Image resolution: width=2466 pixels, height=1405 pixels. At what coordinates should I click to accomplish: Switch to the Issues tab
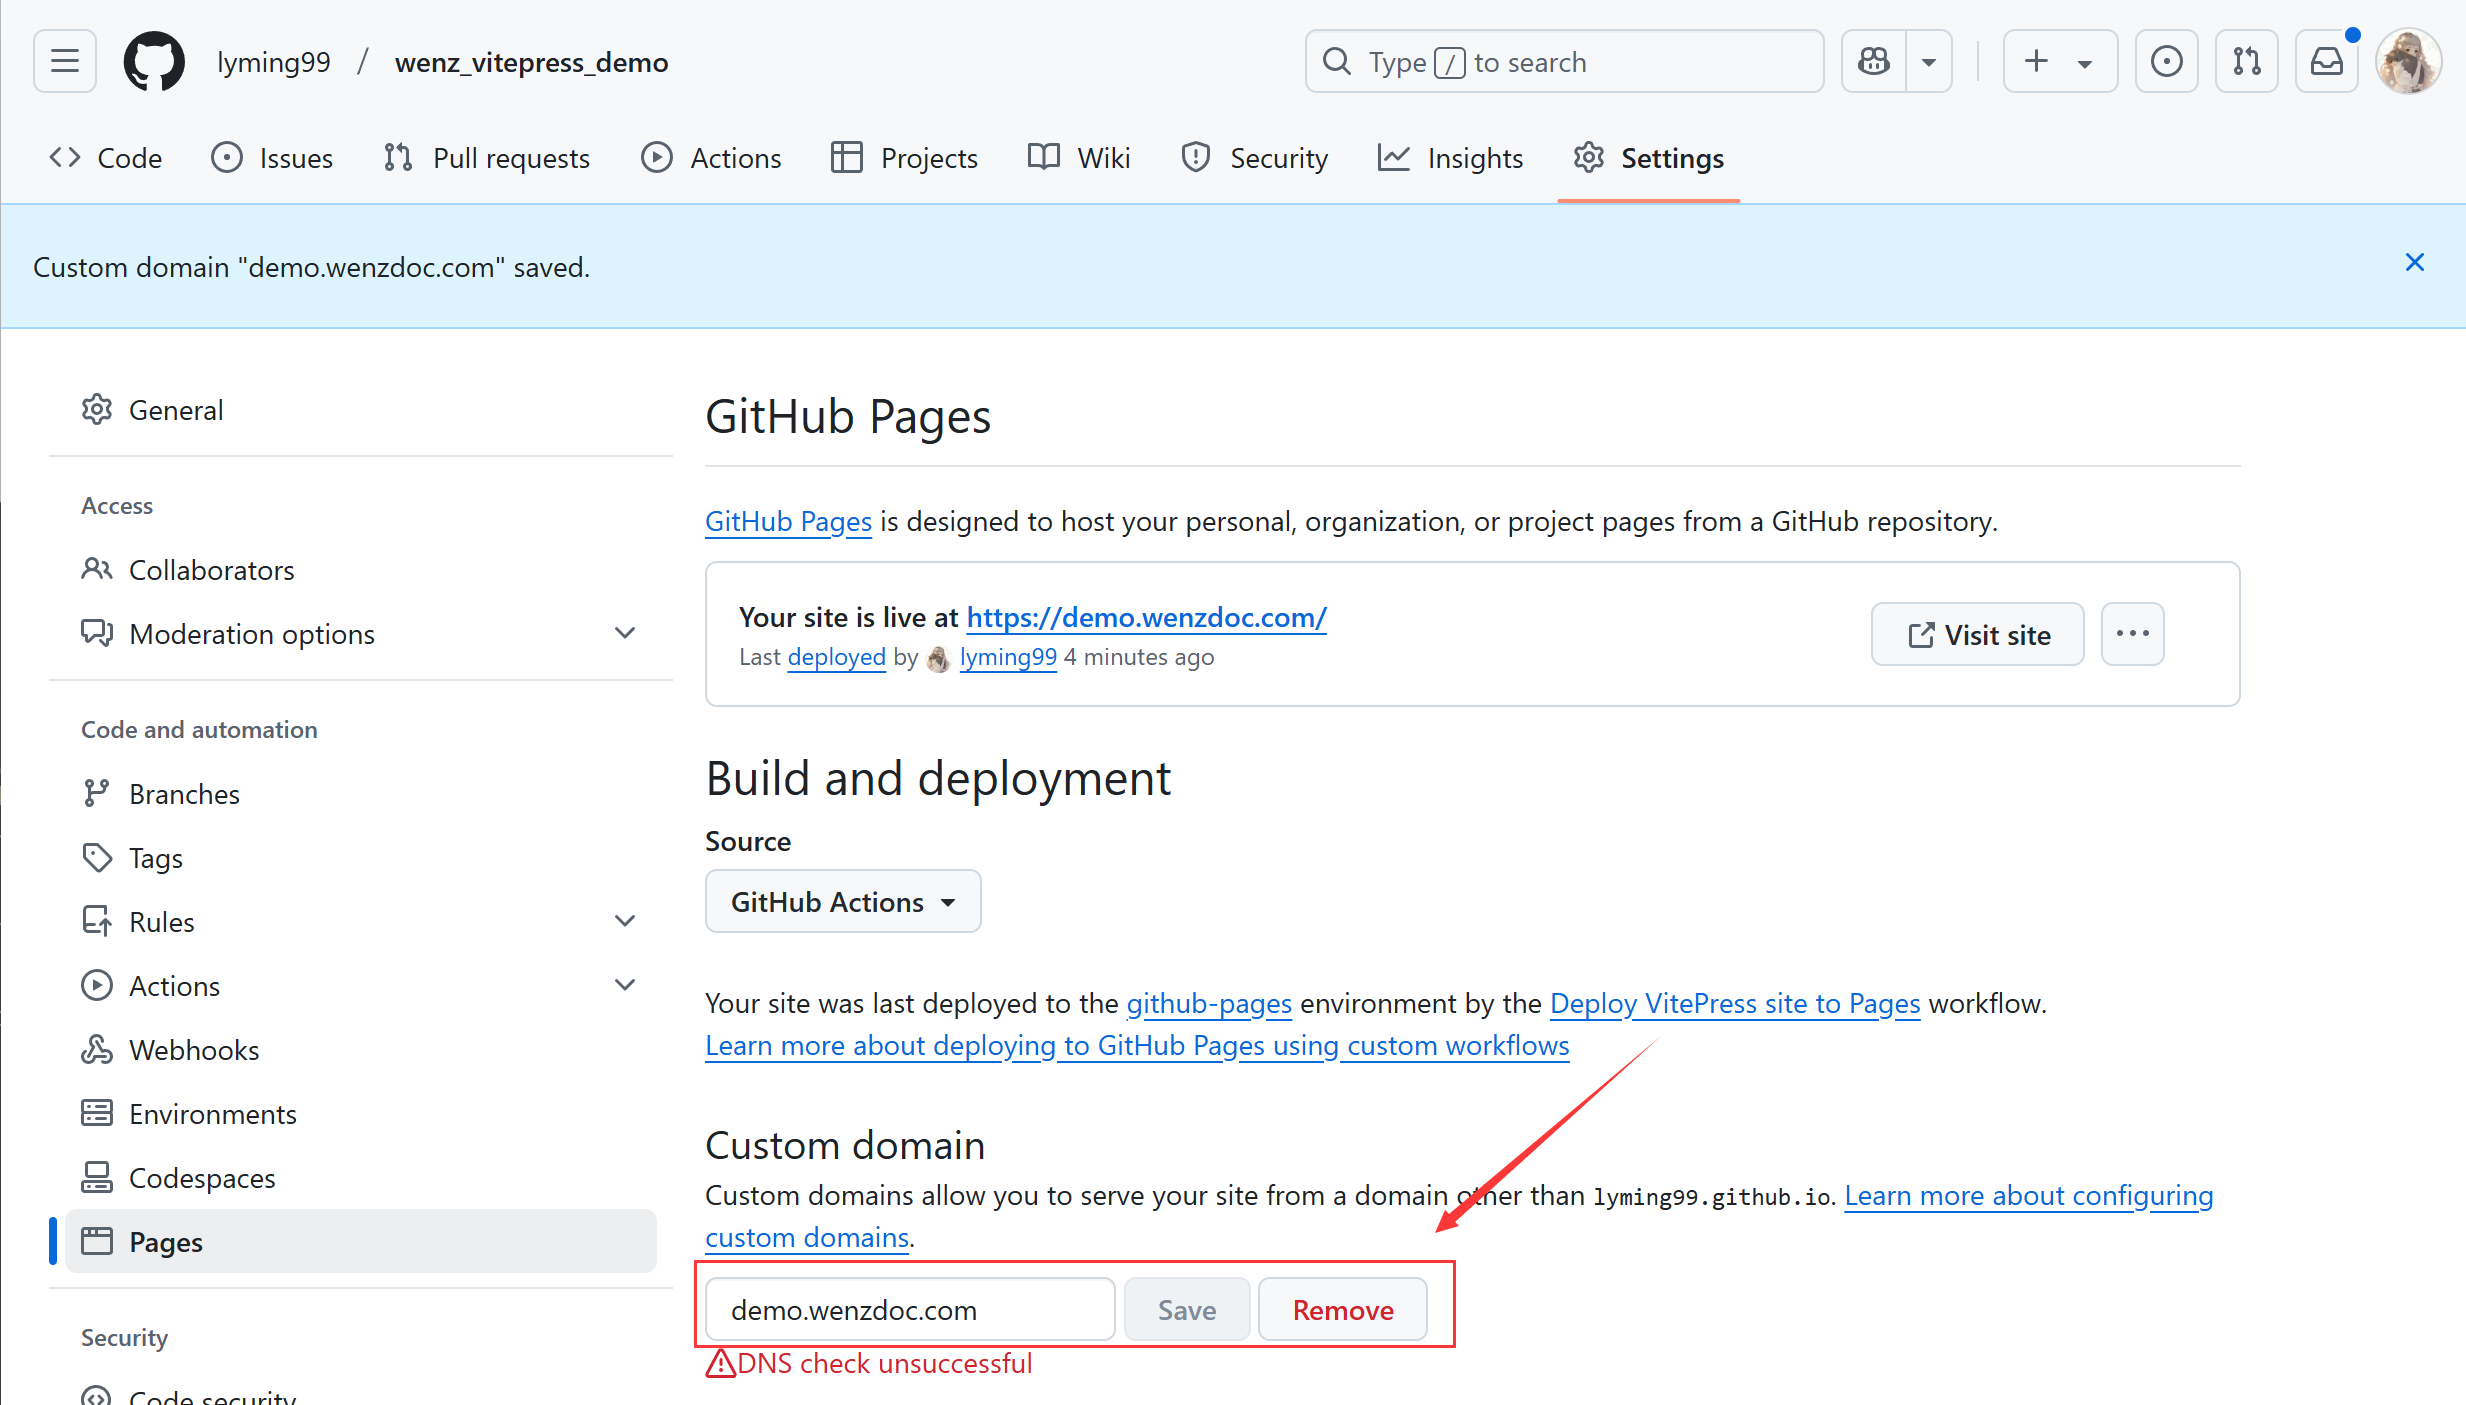(272, 158)
